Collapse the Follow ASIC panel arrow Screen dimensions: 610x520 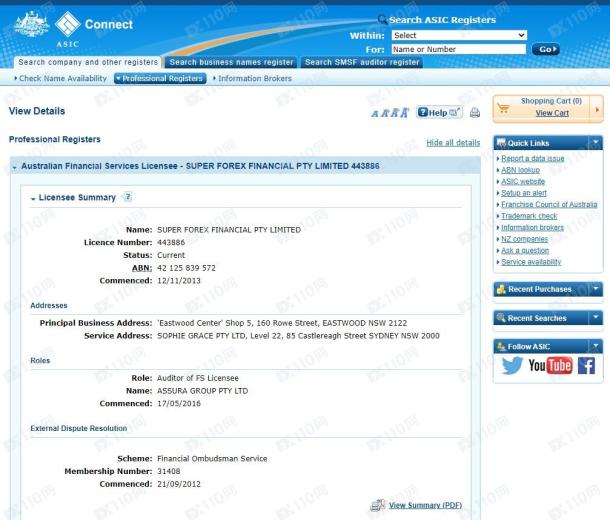tap(596, 346)
